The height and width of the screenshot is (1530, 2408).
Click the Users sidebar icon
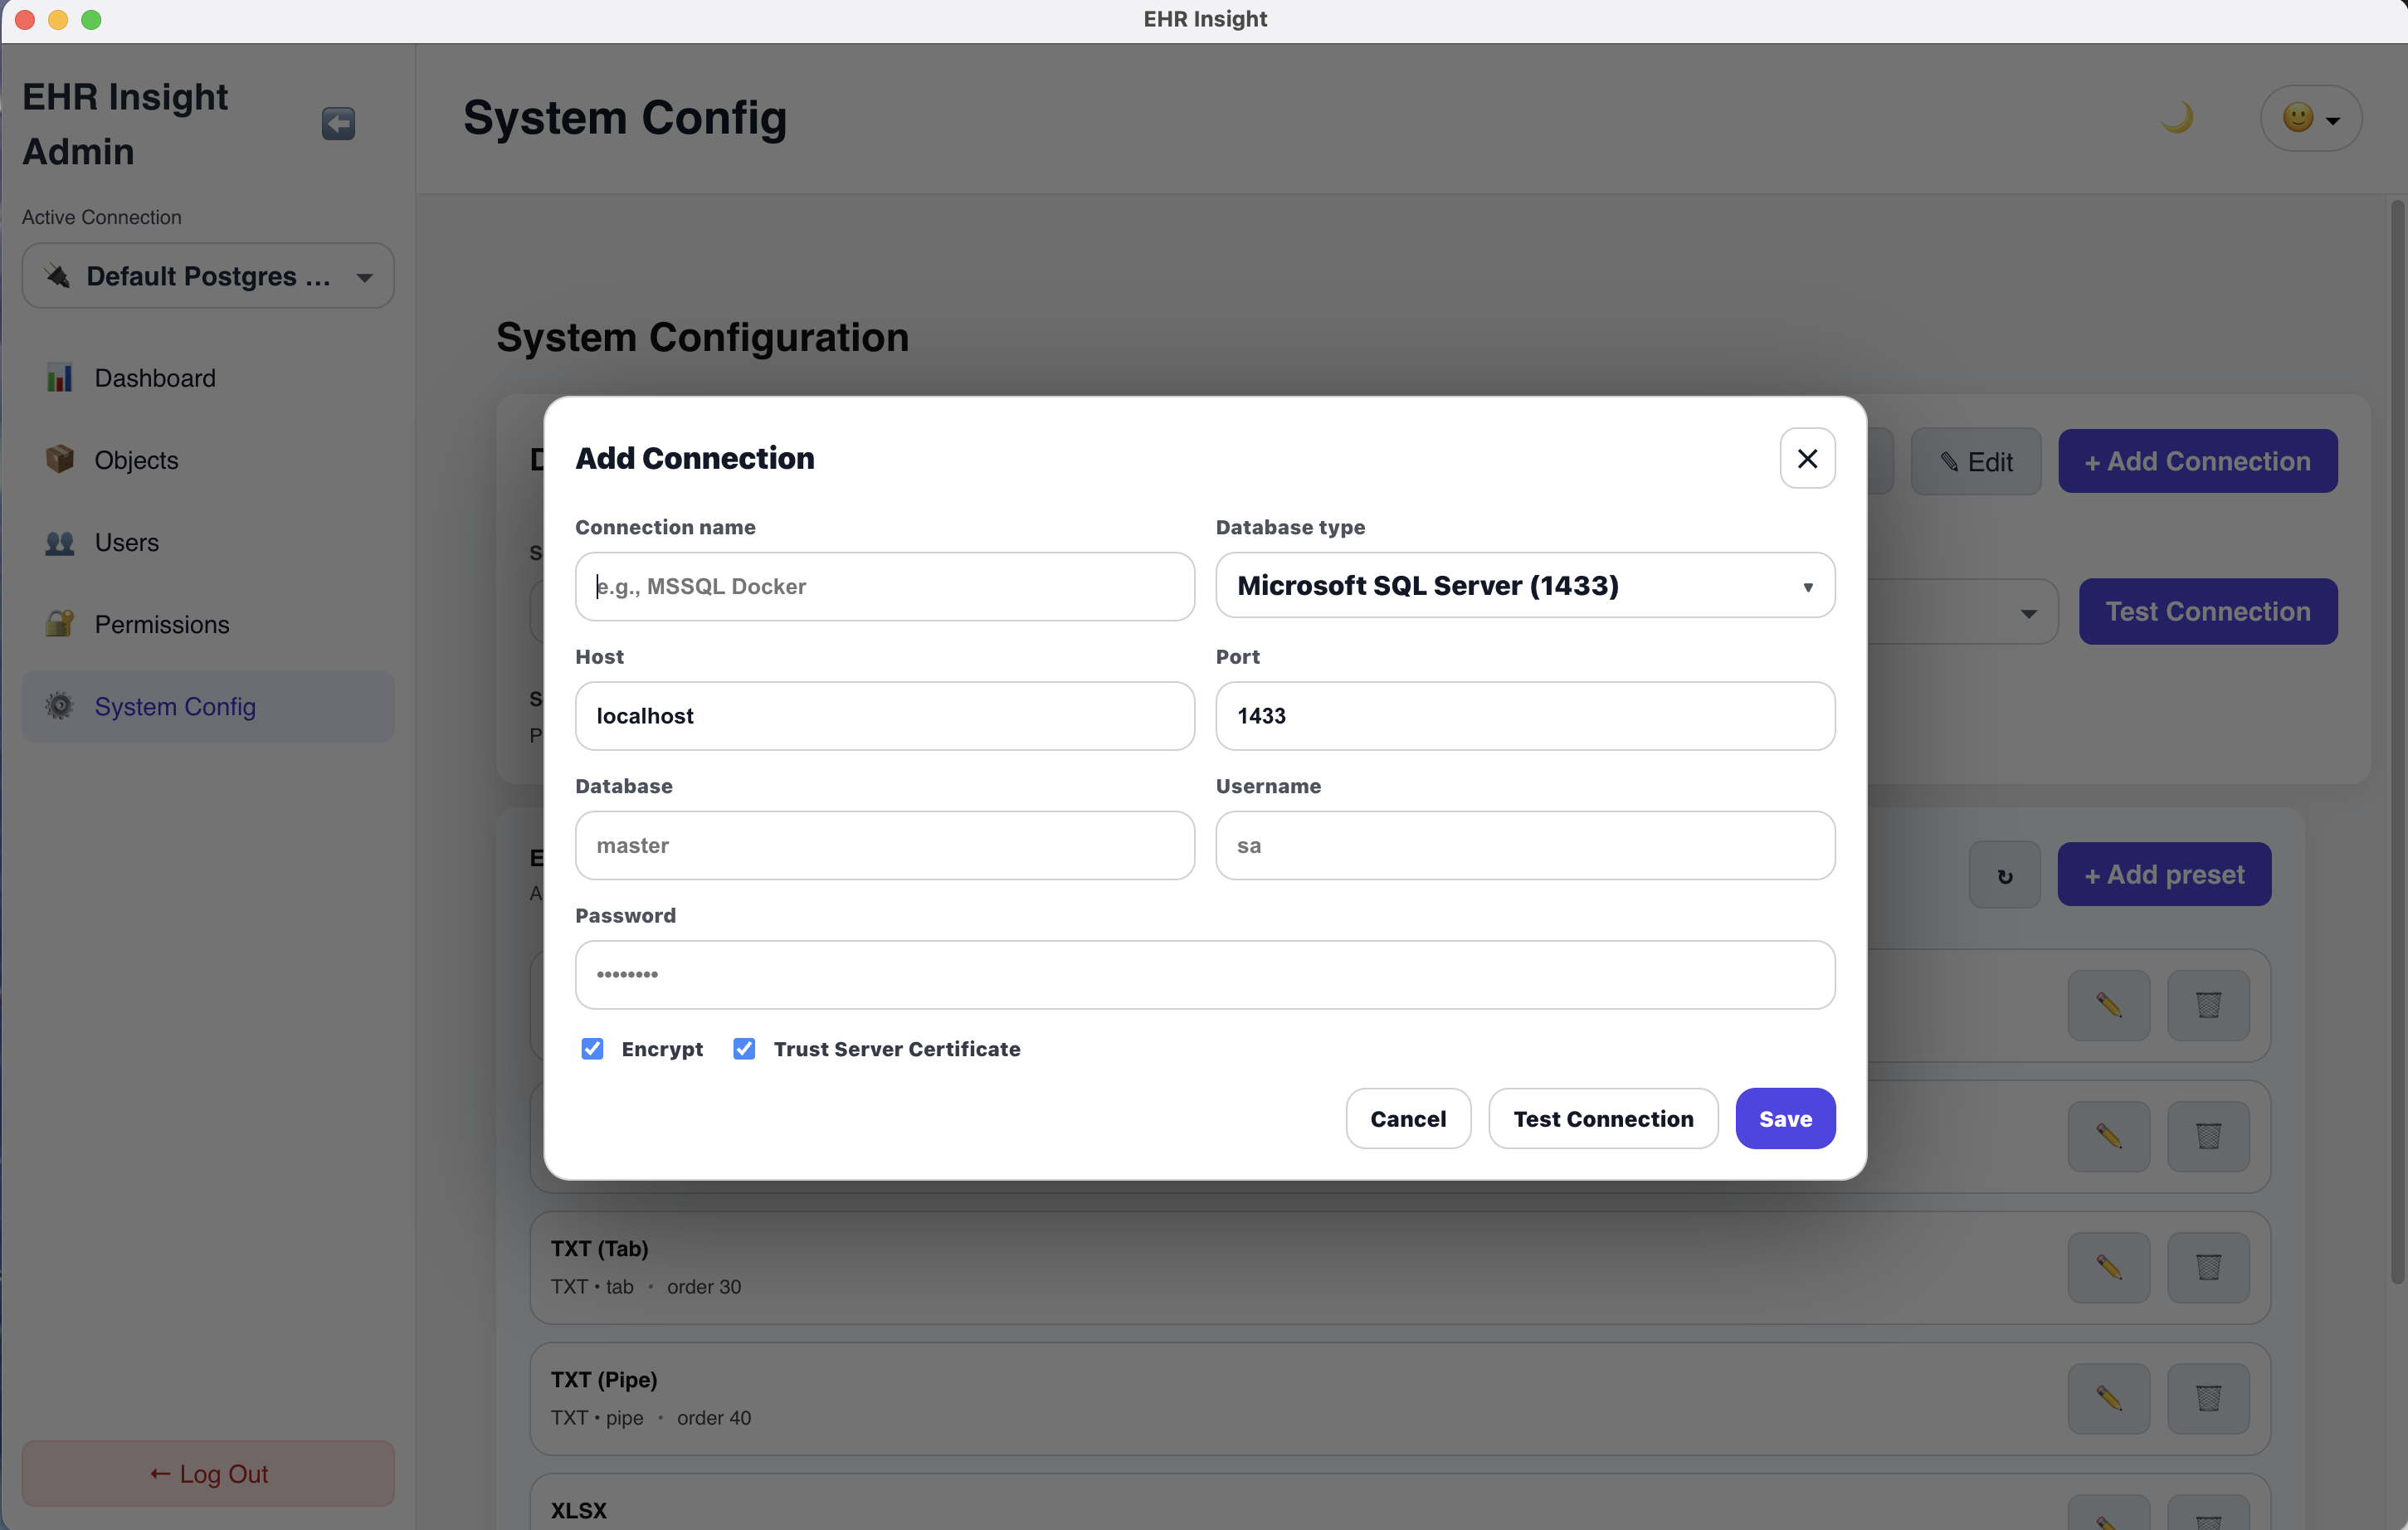click(x=59, y=542)
